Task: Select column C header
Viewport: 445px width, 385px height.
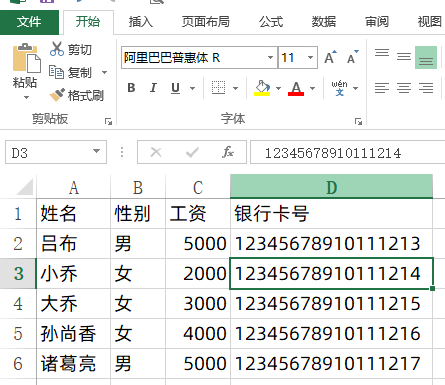Action: (198, 187)
